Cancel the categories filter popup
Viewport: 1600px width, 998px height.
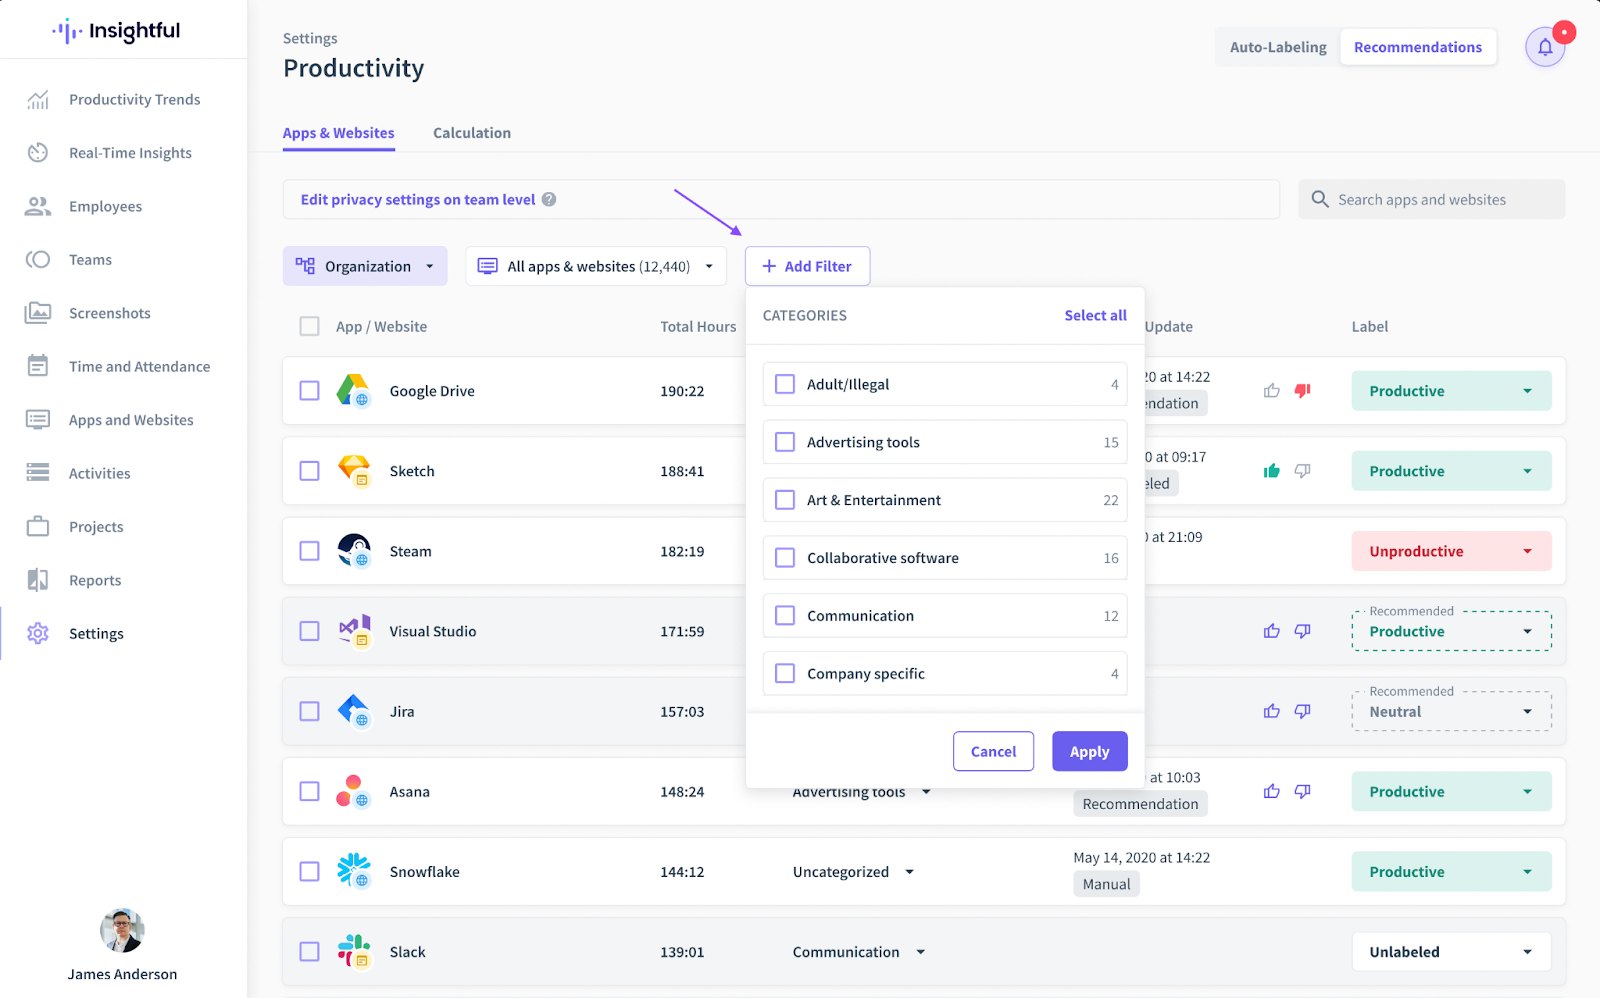[993, 751]
